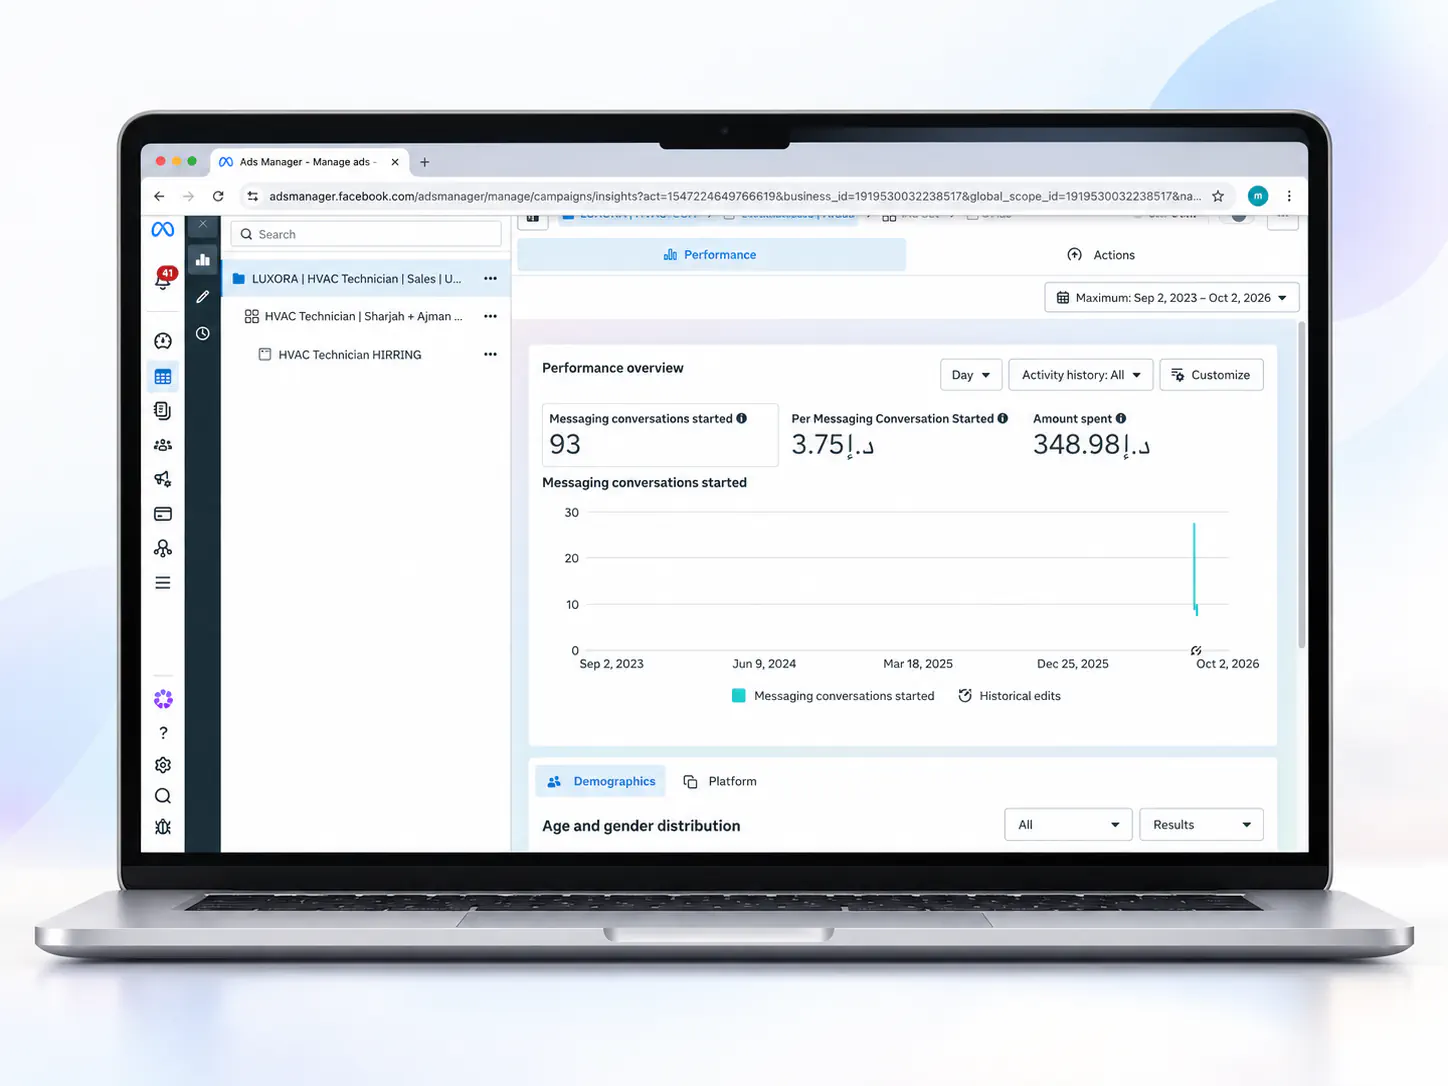Open the date range Maximum dropdown
The image size is (1448, 1086).
1172,298
